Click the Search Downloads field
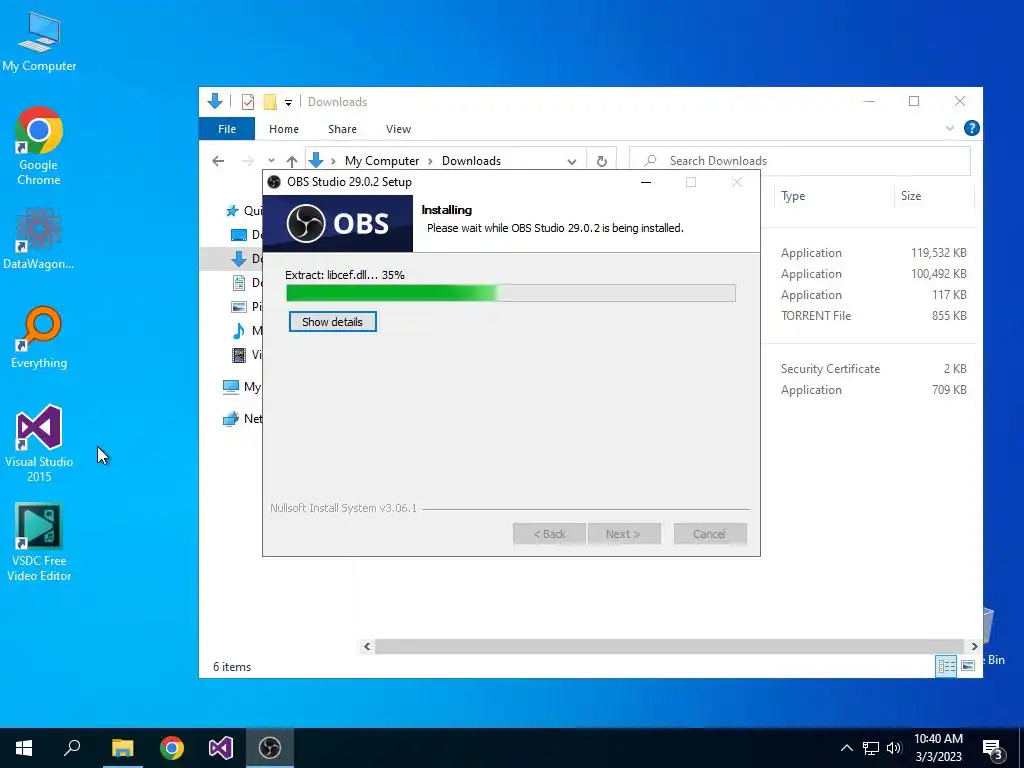The width and height of the screenshot is (1024, 768). pyautogui.click(x=799, y=161)
